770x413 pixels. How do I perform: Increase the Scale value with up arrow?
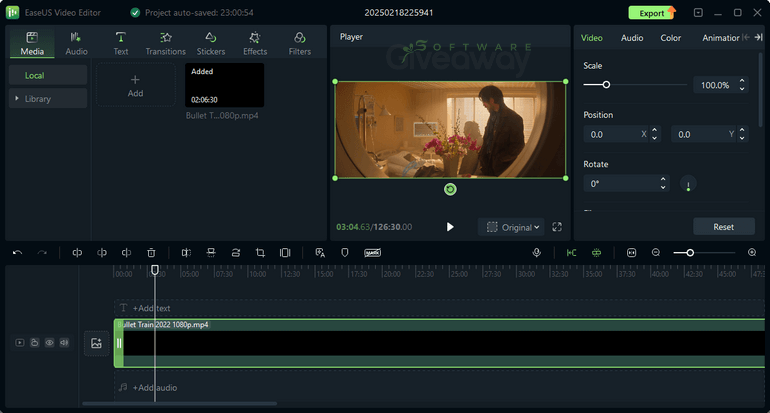[741, 81]
